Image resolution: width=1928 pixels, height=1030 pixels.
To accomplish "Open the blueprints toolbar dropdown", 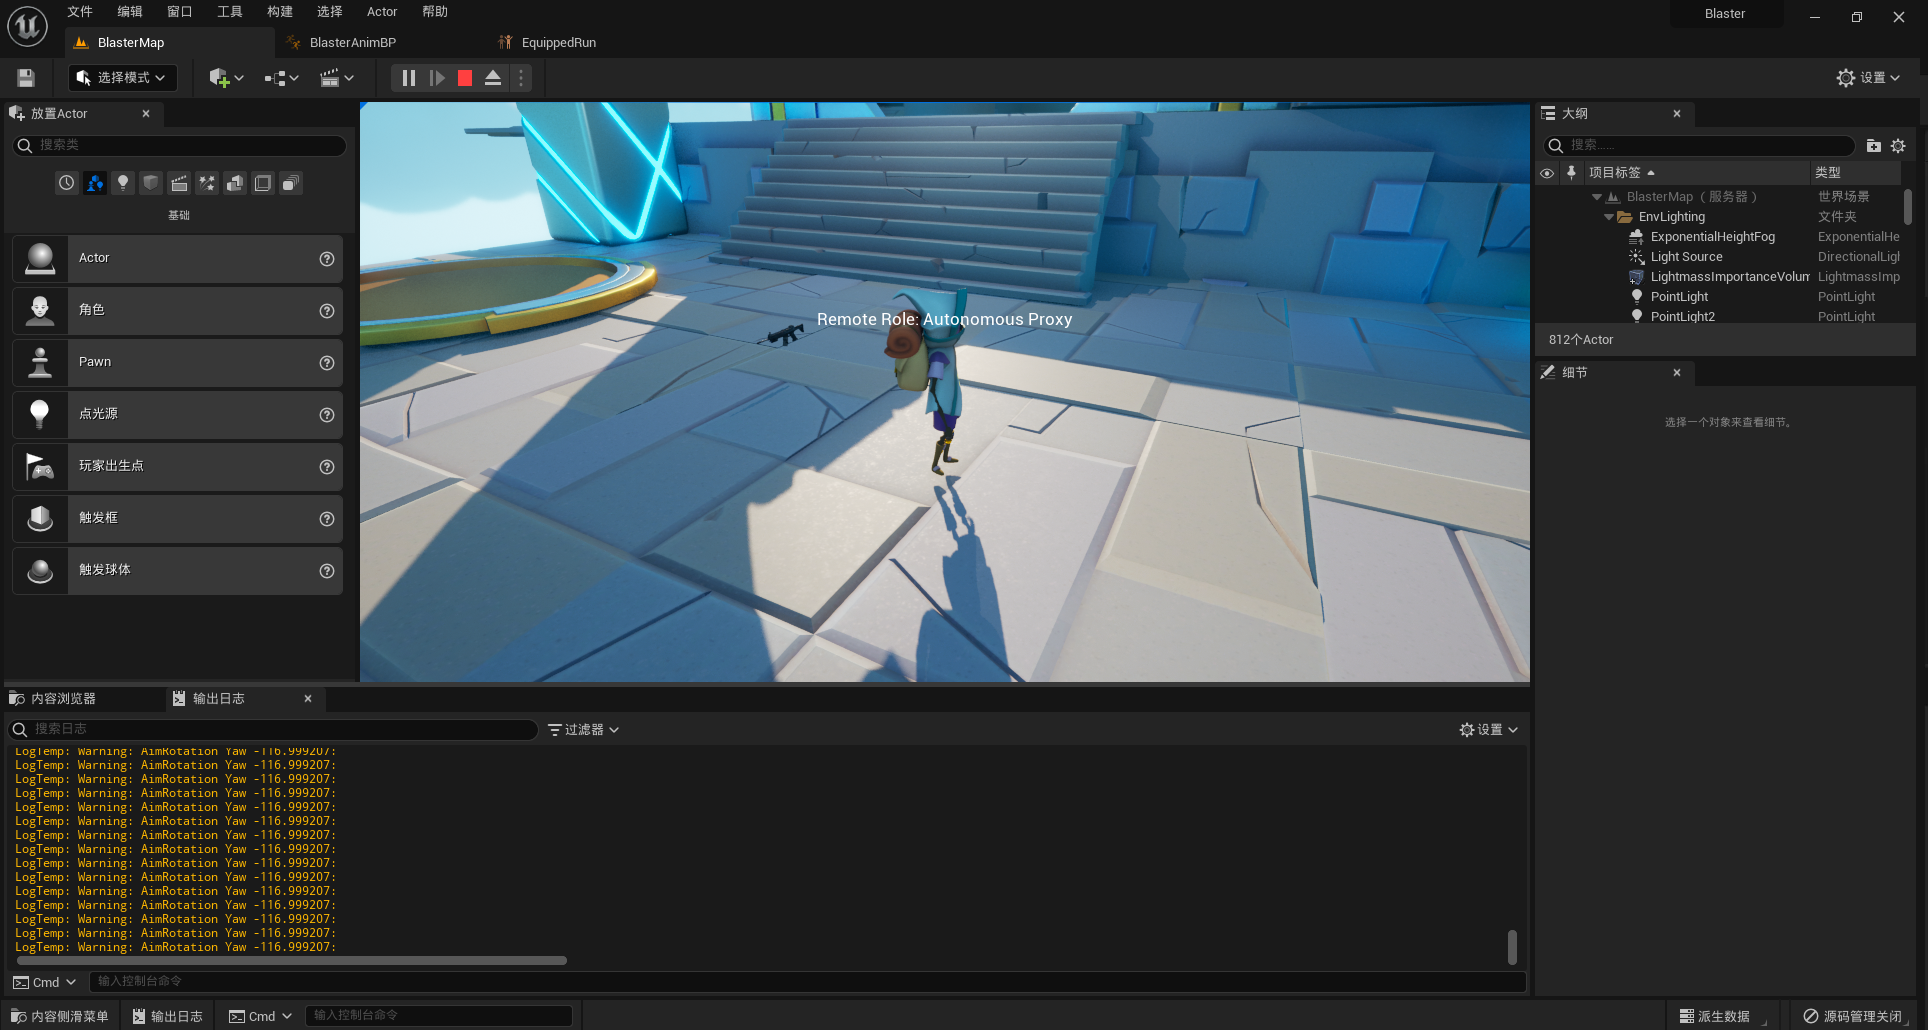I will (282, 77).
